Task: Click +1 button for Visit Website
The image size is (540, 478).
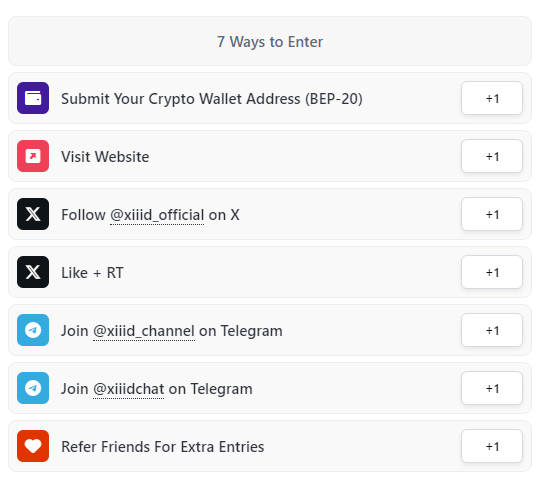Action: [492, 156]
